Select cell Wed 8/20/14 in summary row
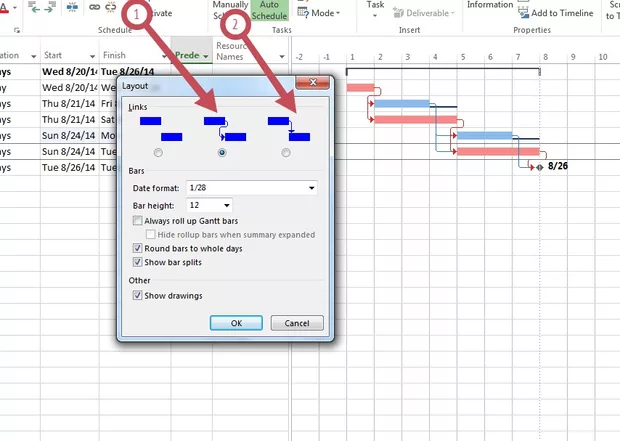 tap(69, 72)
